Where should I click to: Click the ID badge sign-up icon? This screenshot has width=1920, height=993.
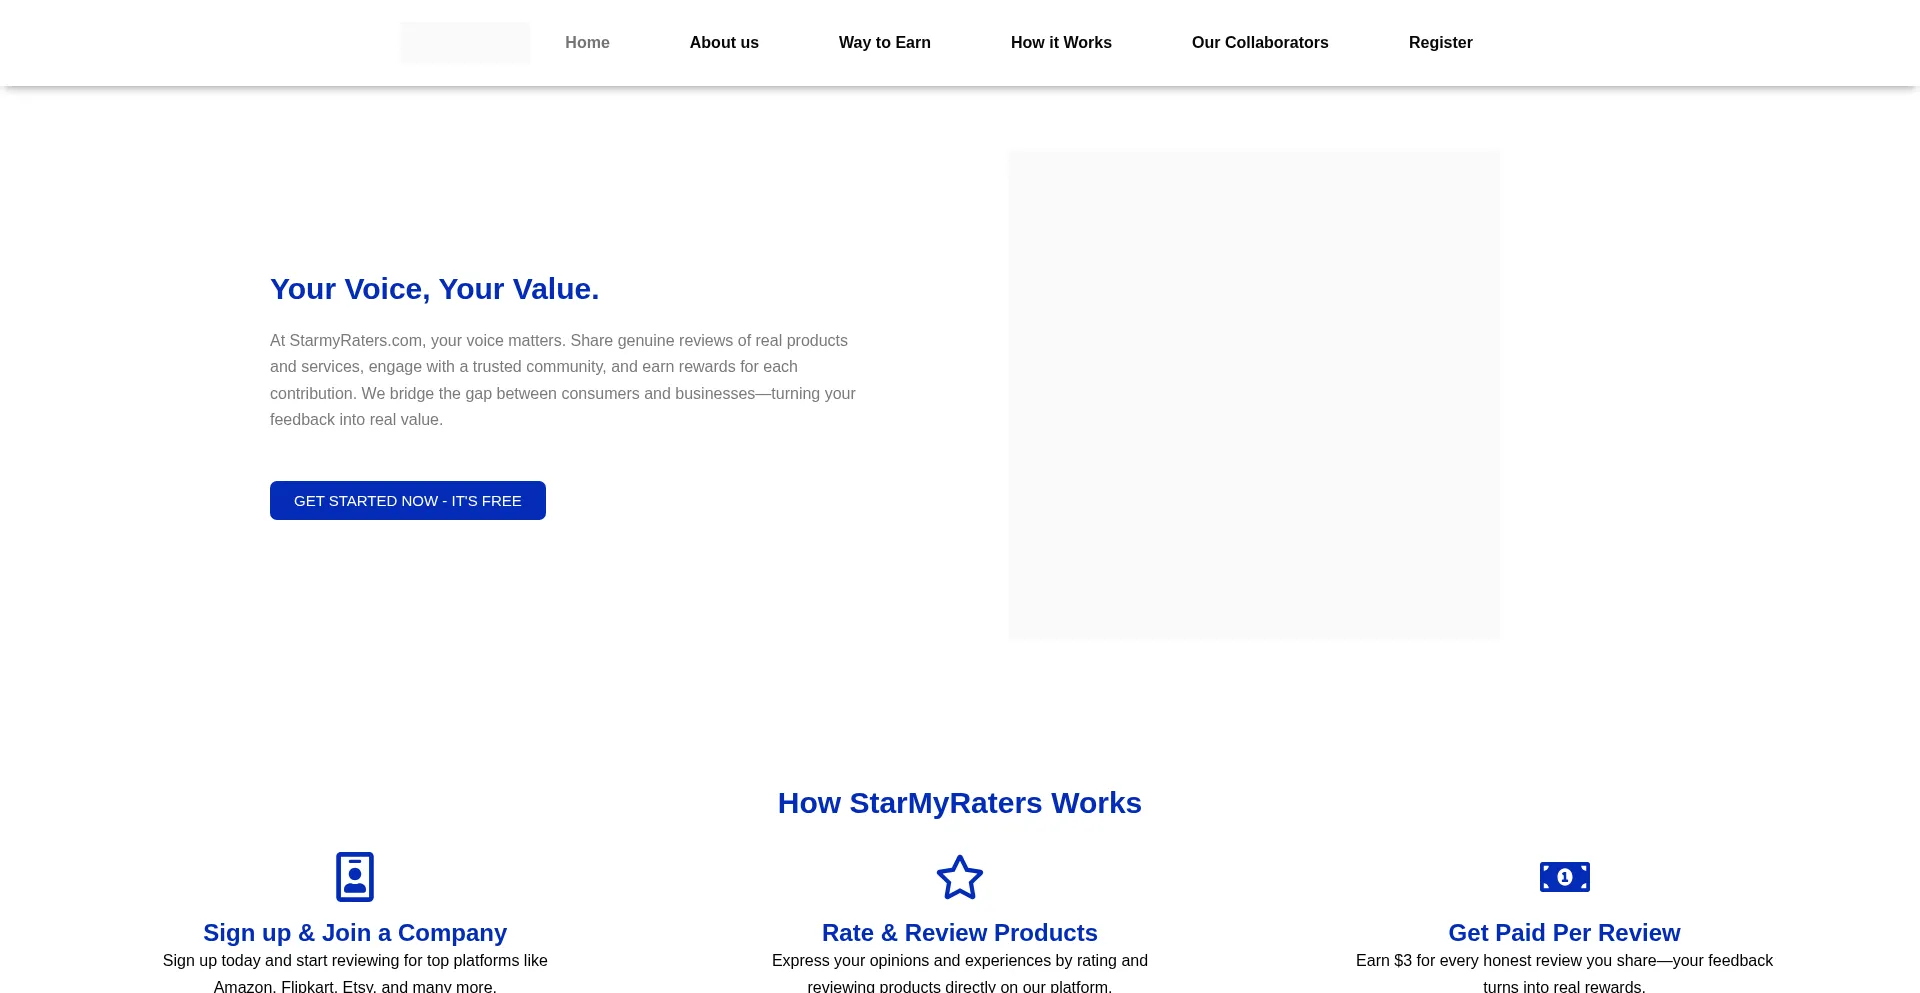click(355, 877)
